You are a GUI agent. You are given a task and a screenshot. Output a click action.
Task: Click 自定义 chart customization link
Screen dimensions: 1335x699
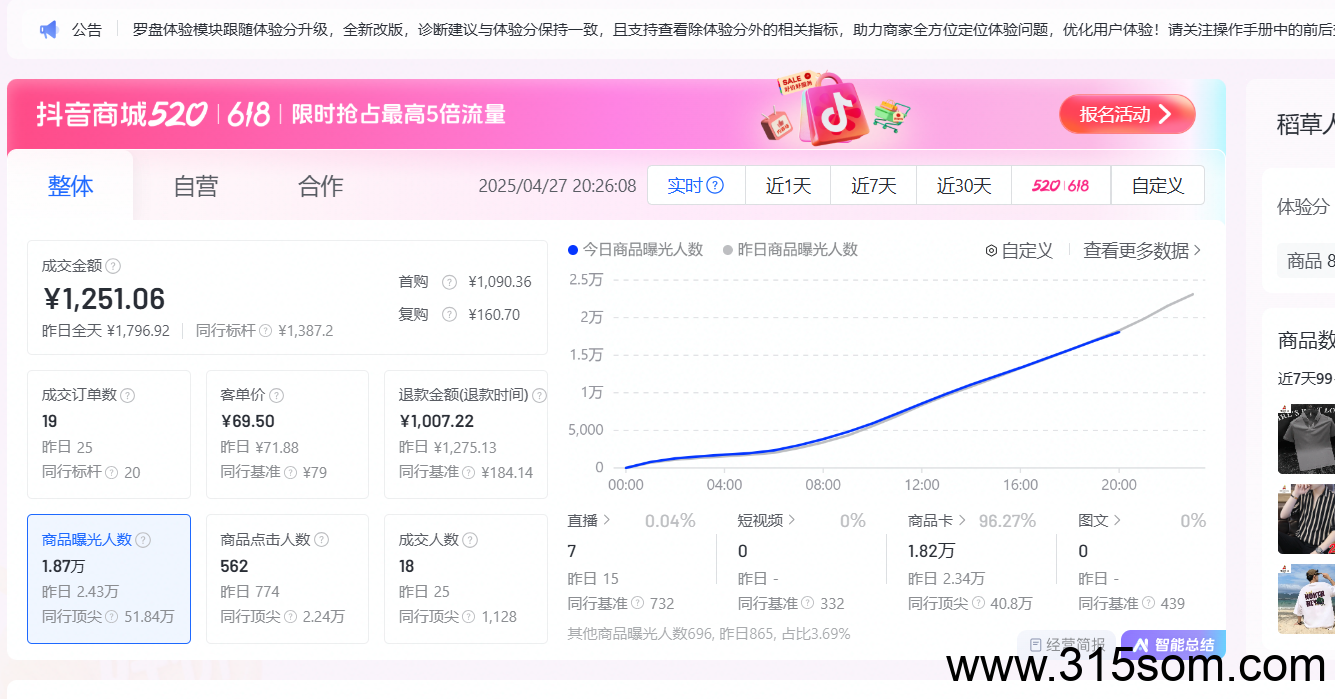click(1019, 251)
